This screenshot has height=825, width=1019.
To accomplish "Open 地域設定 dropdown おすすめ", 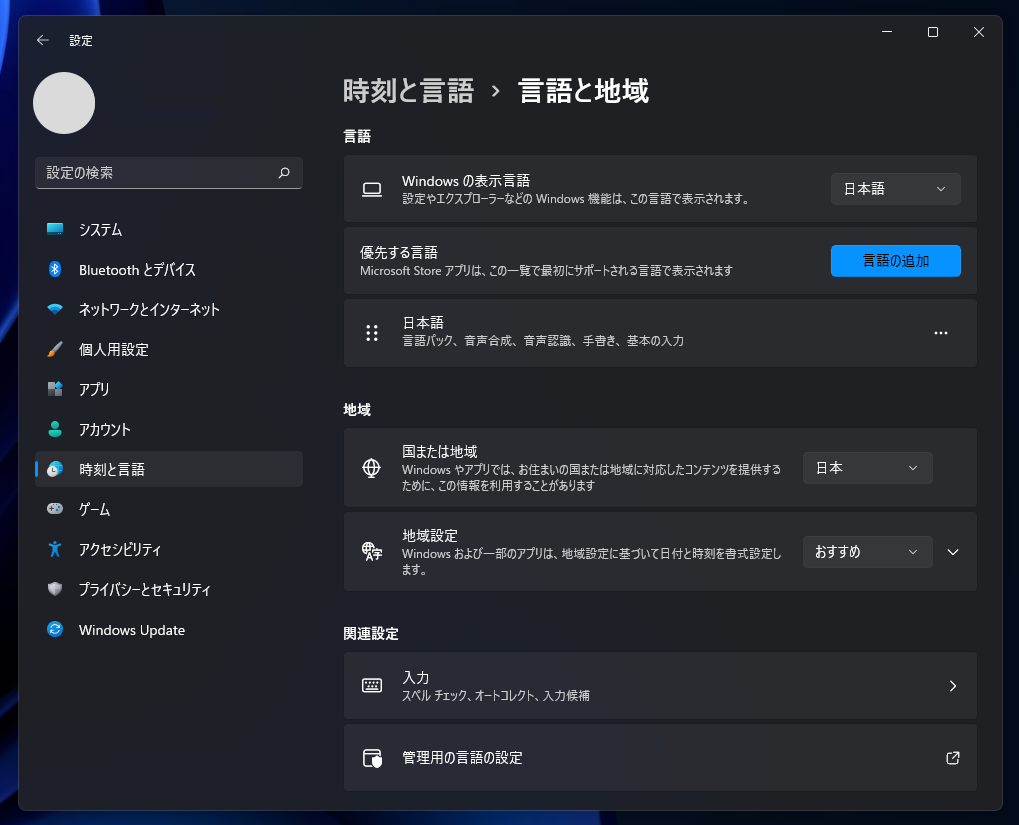I will coord(868,552).
